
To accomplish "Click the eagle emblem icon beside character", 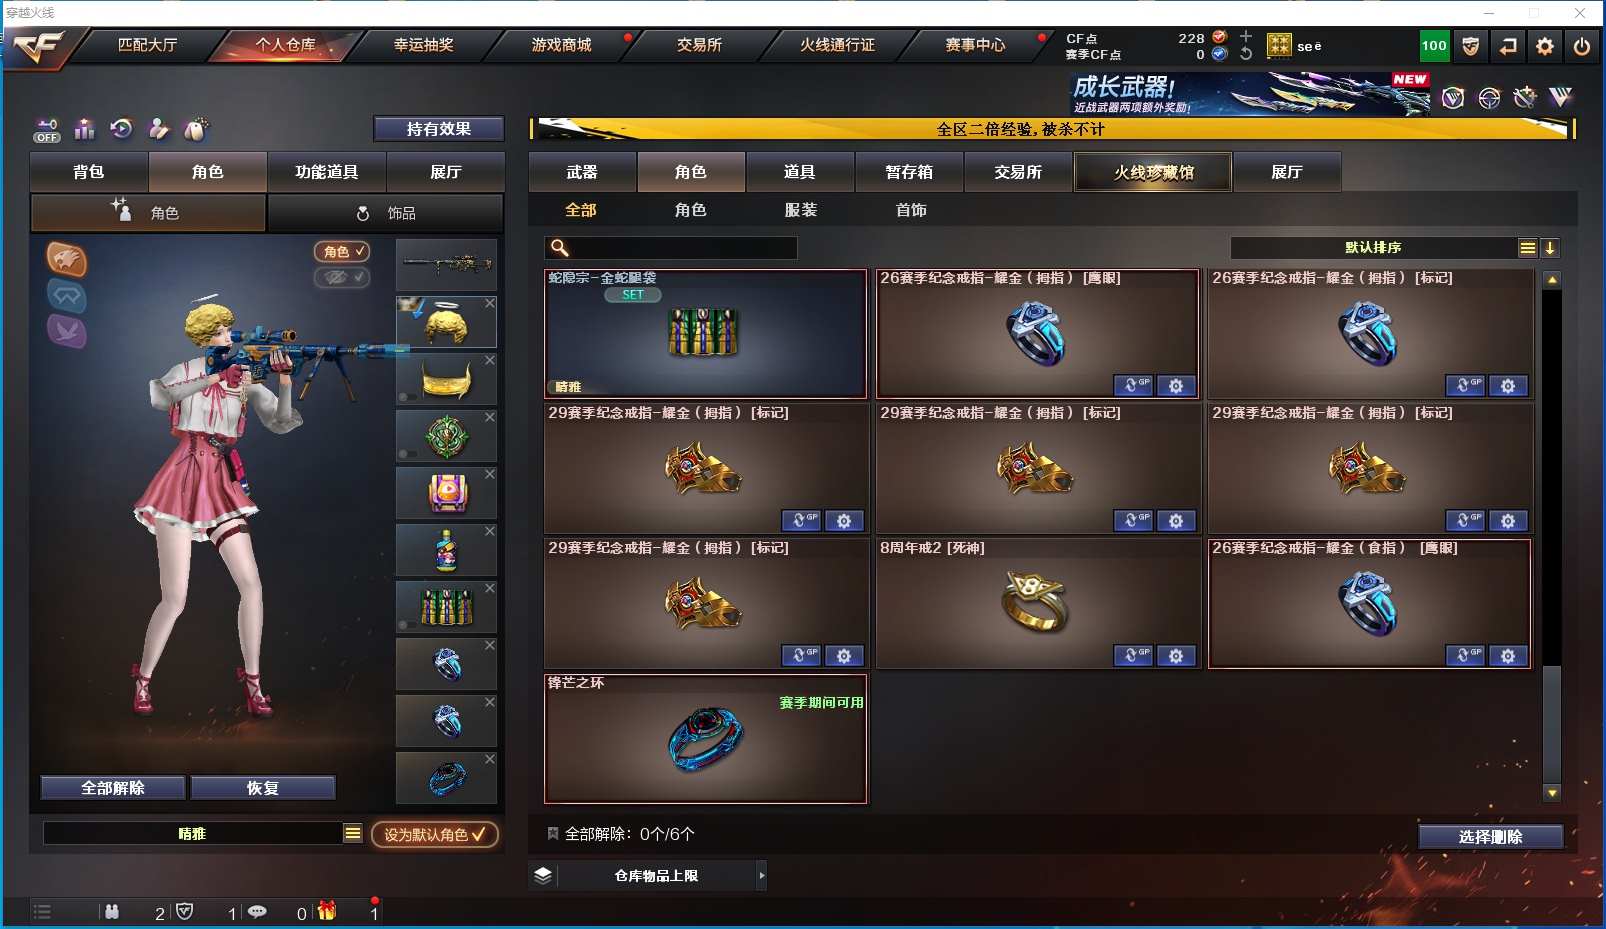I will pyautogui.click(x=67, y=260).
